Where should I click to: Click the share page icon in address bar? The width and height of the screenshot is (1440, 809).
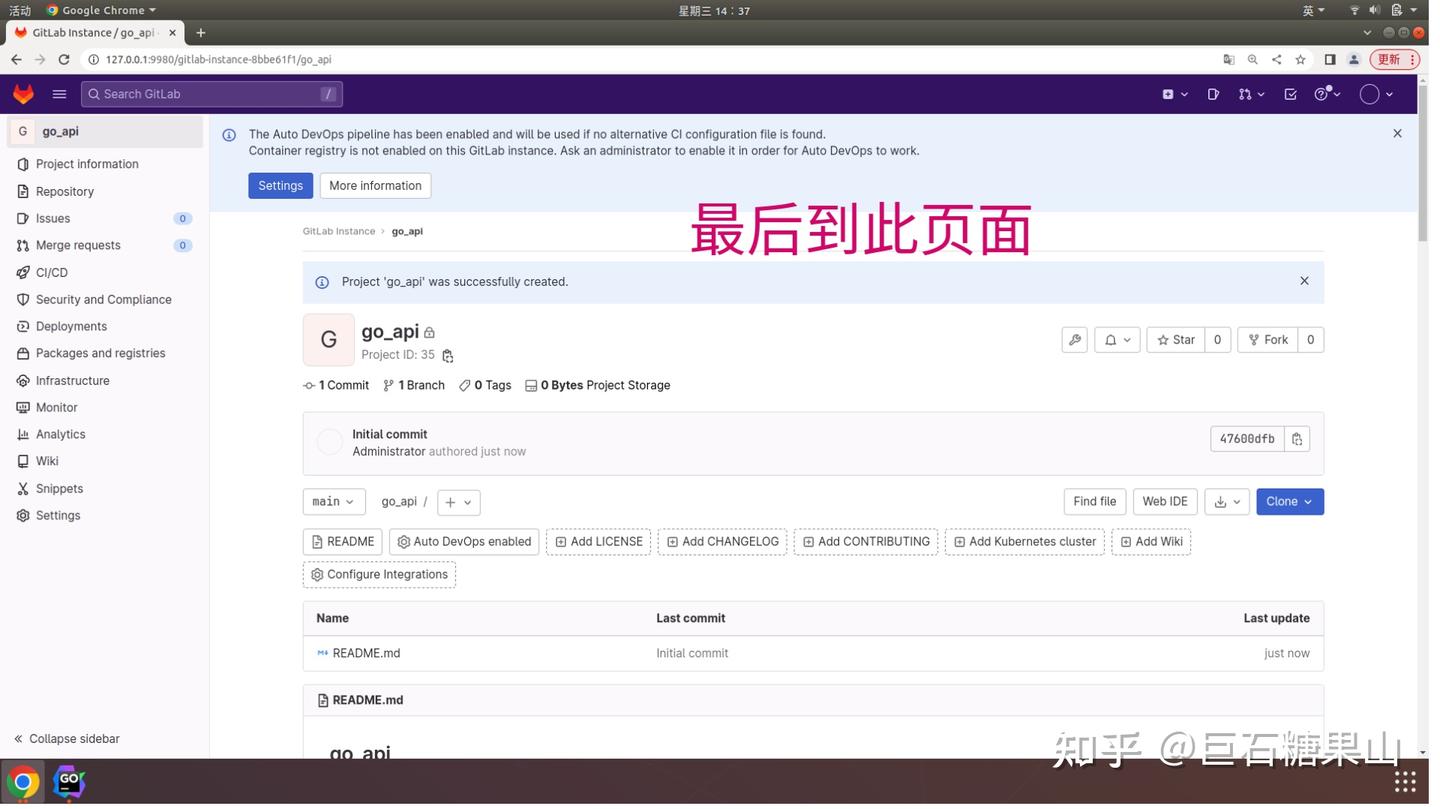(x=1276, y=59)
